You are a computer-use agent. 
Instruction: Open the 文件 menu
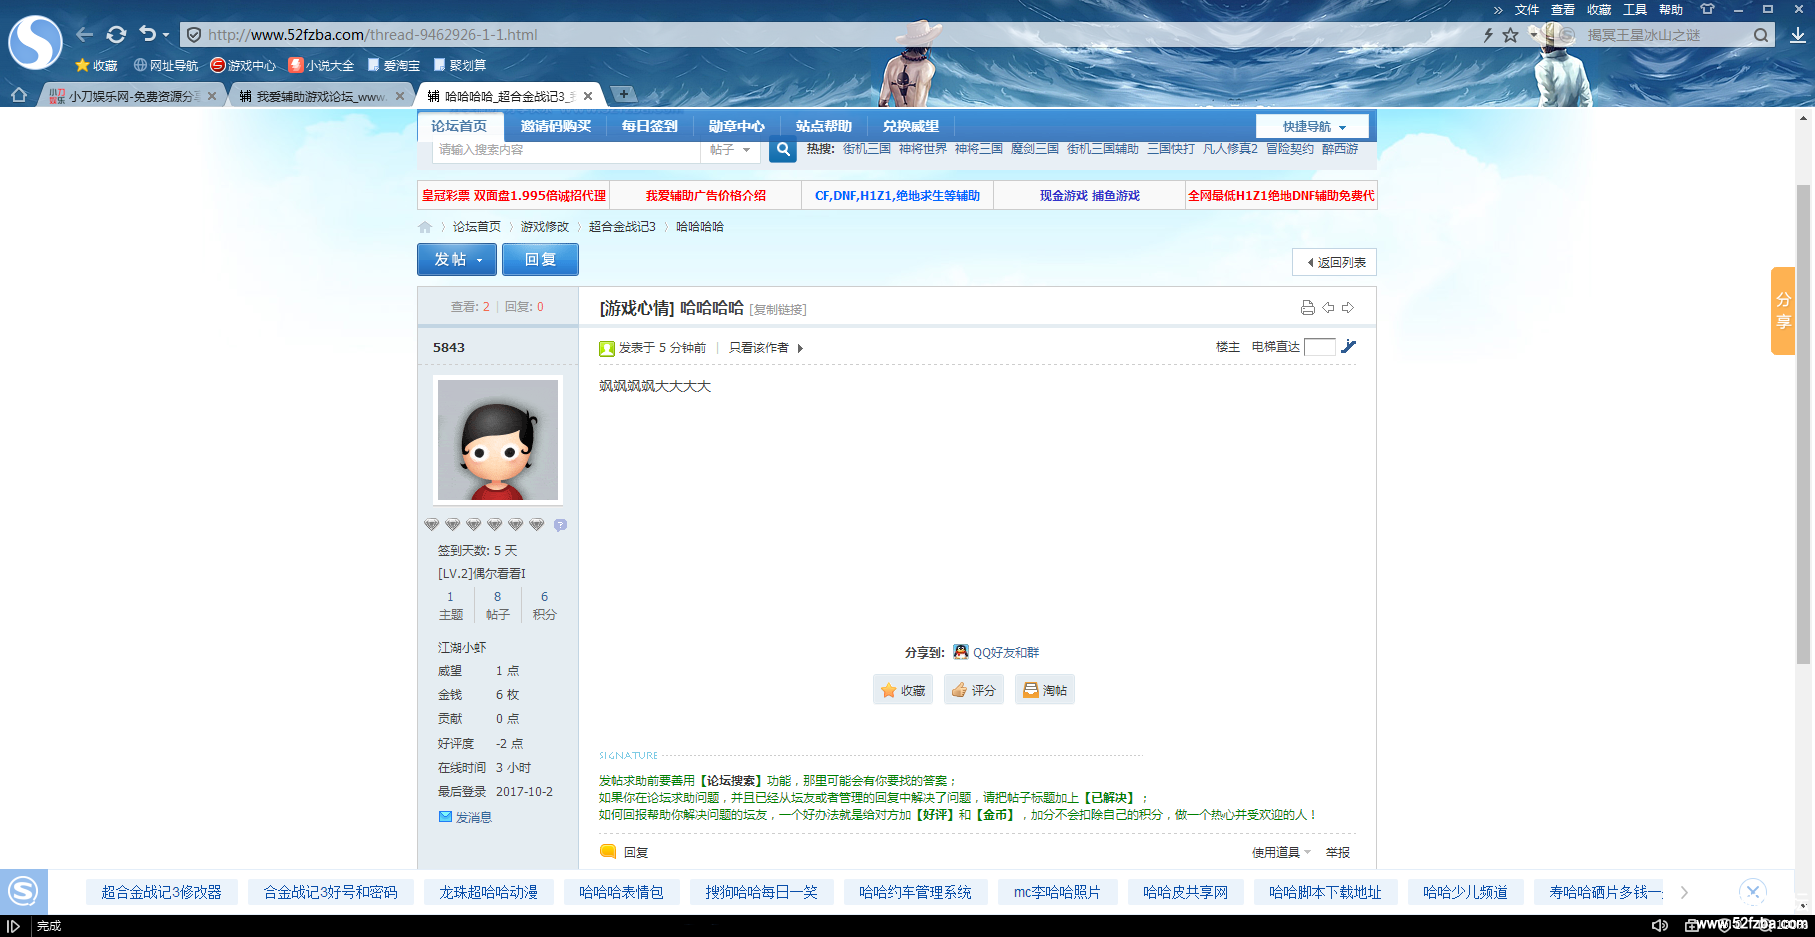[x=1527, y=10]
